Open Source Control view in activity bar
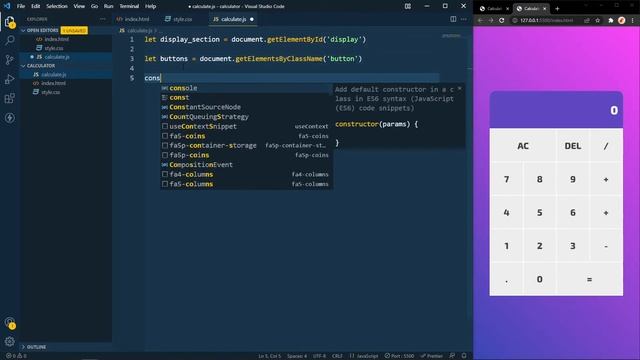640x360 pixels. click(10, 60)
